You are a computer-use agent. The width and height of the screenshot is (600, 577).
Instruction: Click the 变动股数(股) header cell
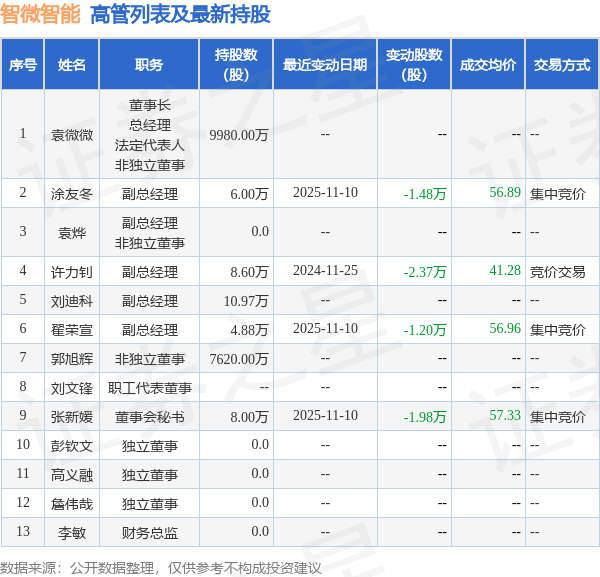(x=414, y=64)
